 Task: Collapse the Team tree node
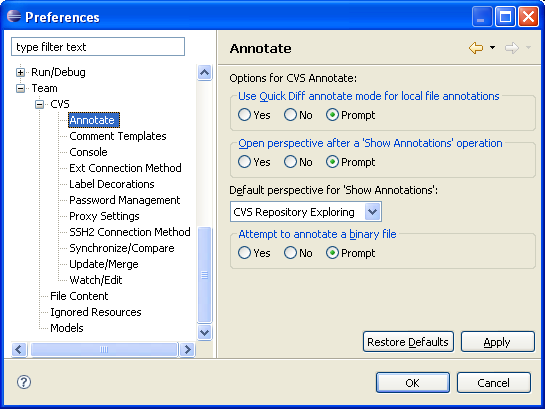(21, 88)
